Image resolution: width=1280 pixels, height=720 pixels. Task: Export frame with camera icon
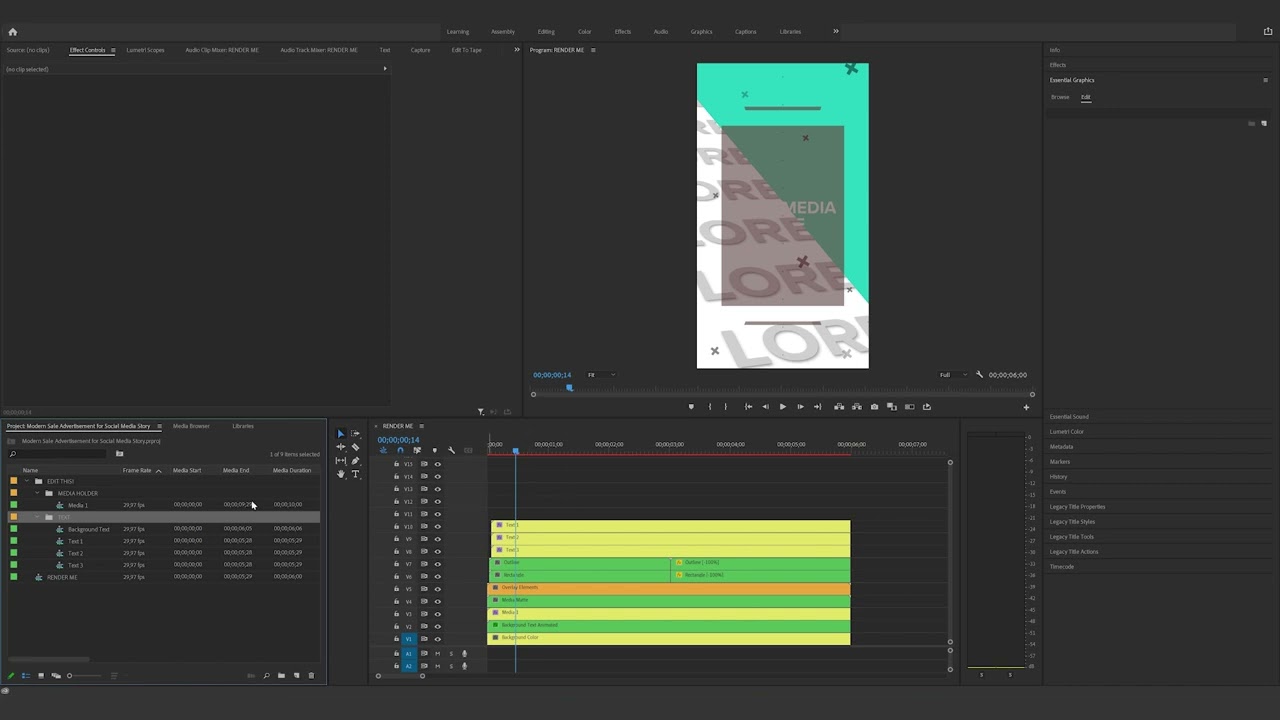click(874, 407)
